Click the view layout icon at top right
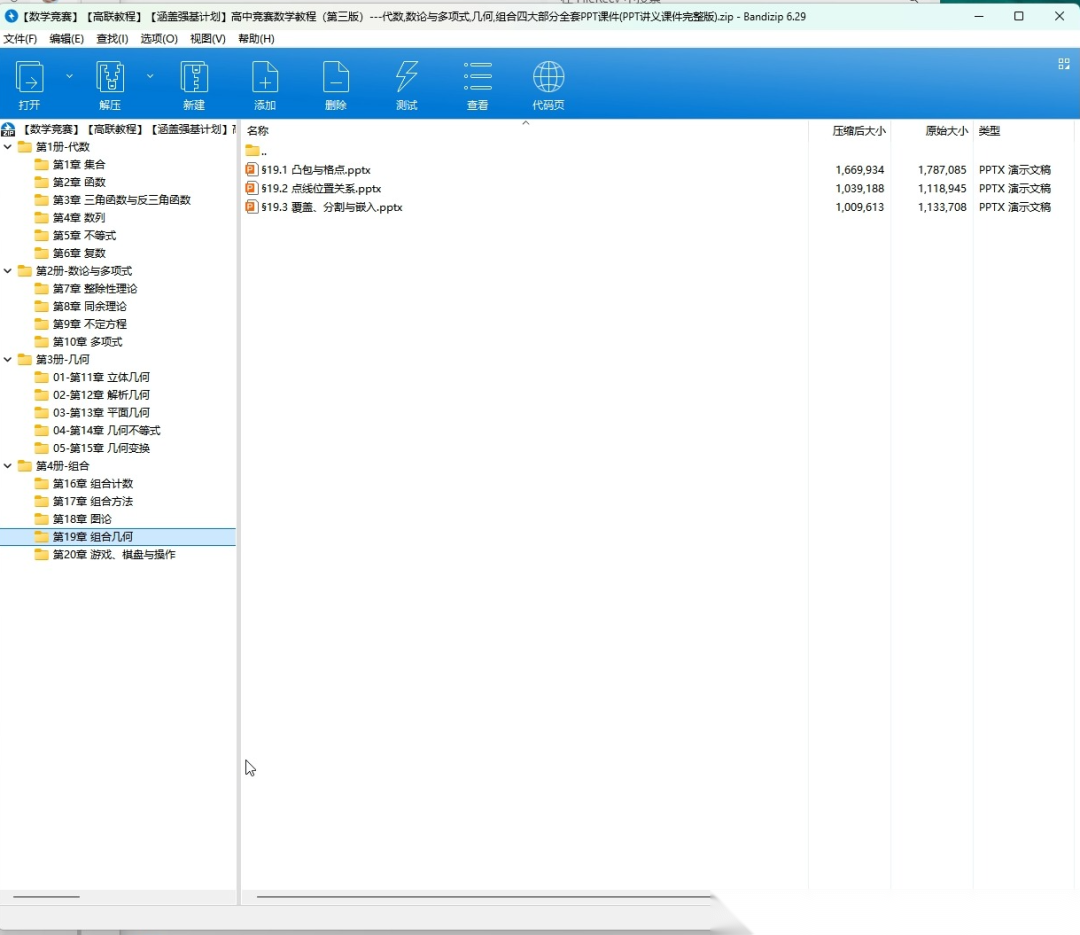This screenshot has height=935, width=1080. pos(1063,64)
